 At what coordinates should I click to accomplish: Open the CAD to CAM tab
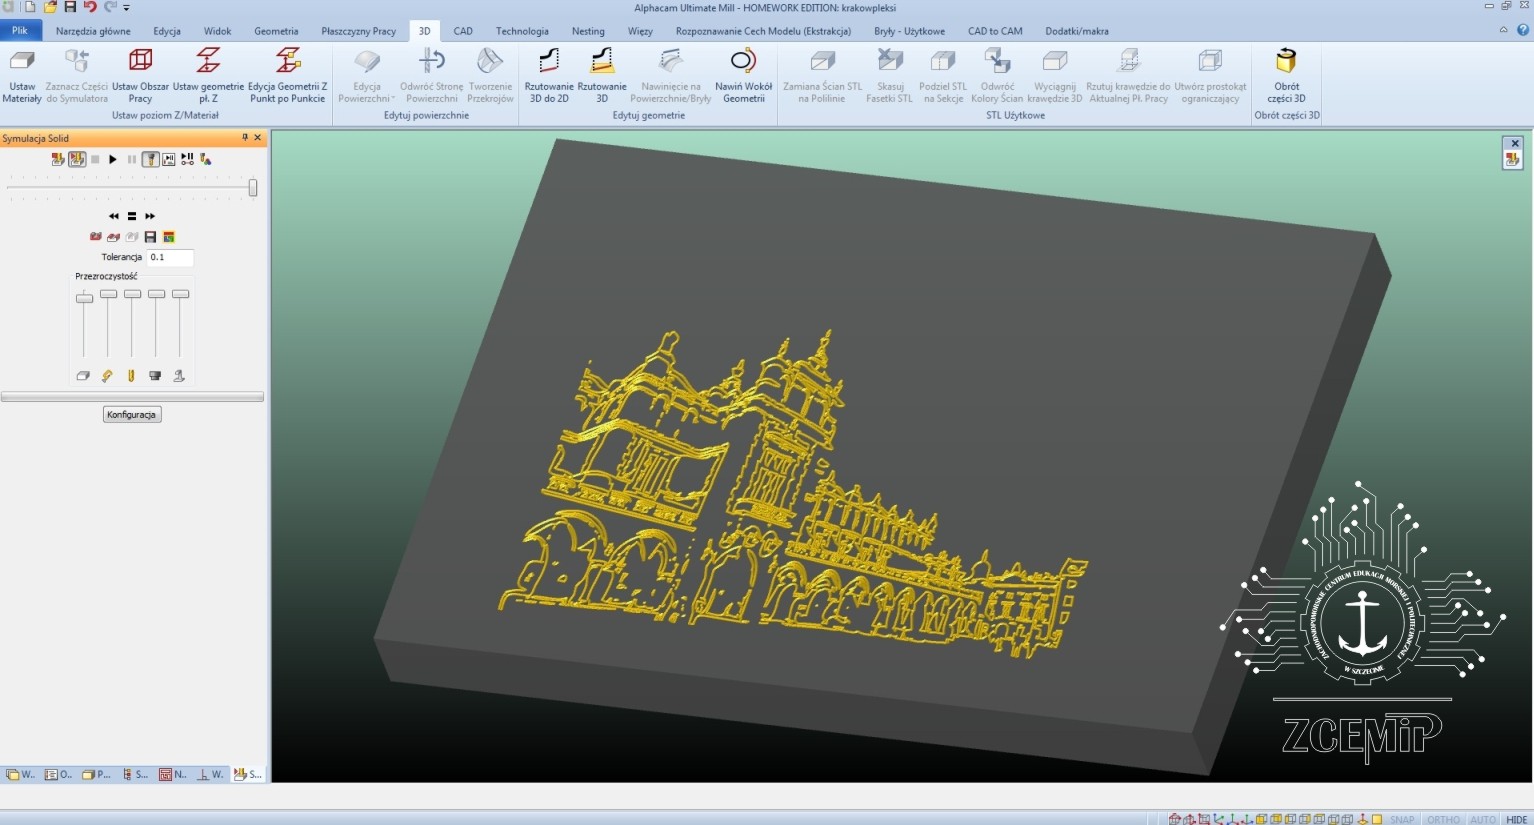995,31
